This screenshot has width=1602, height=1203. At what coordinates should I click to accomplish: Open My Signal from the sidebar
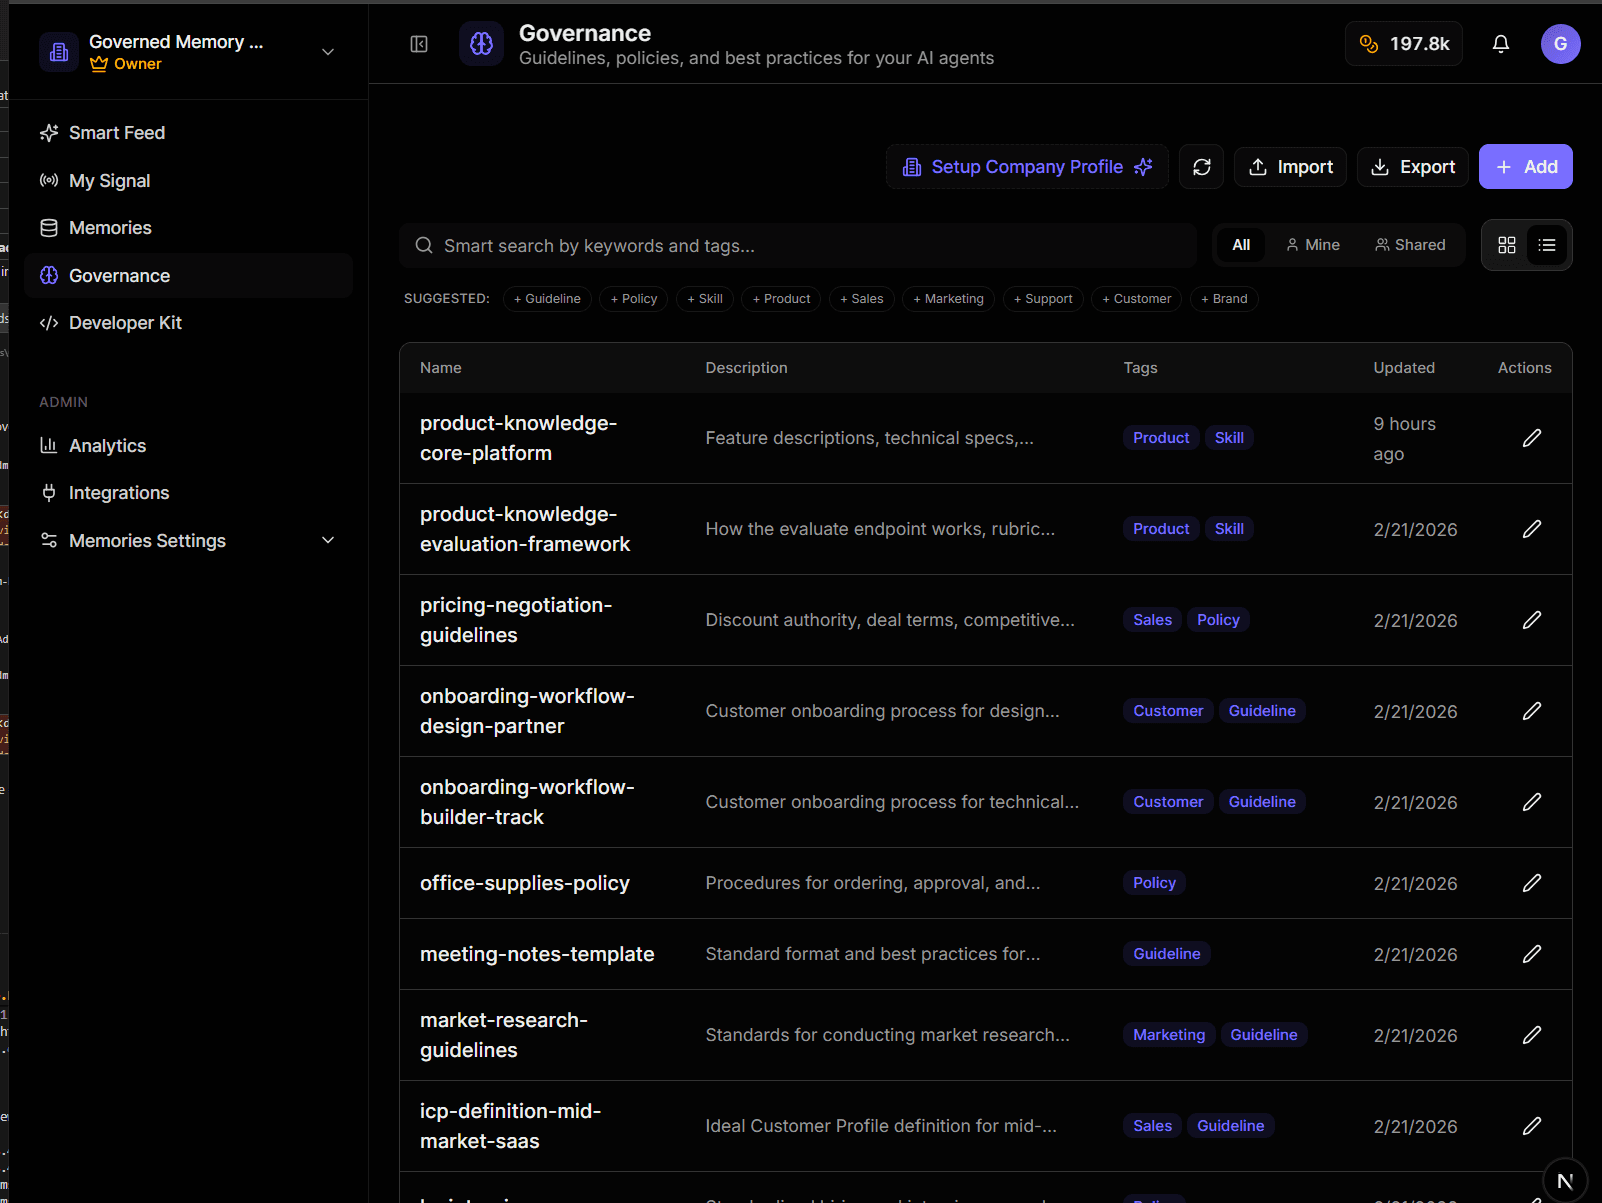[110, 180]
